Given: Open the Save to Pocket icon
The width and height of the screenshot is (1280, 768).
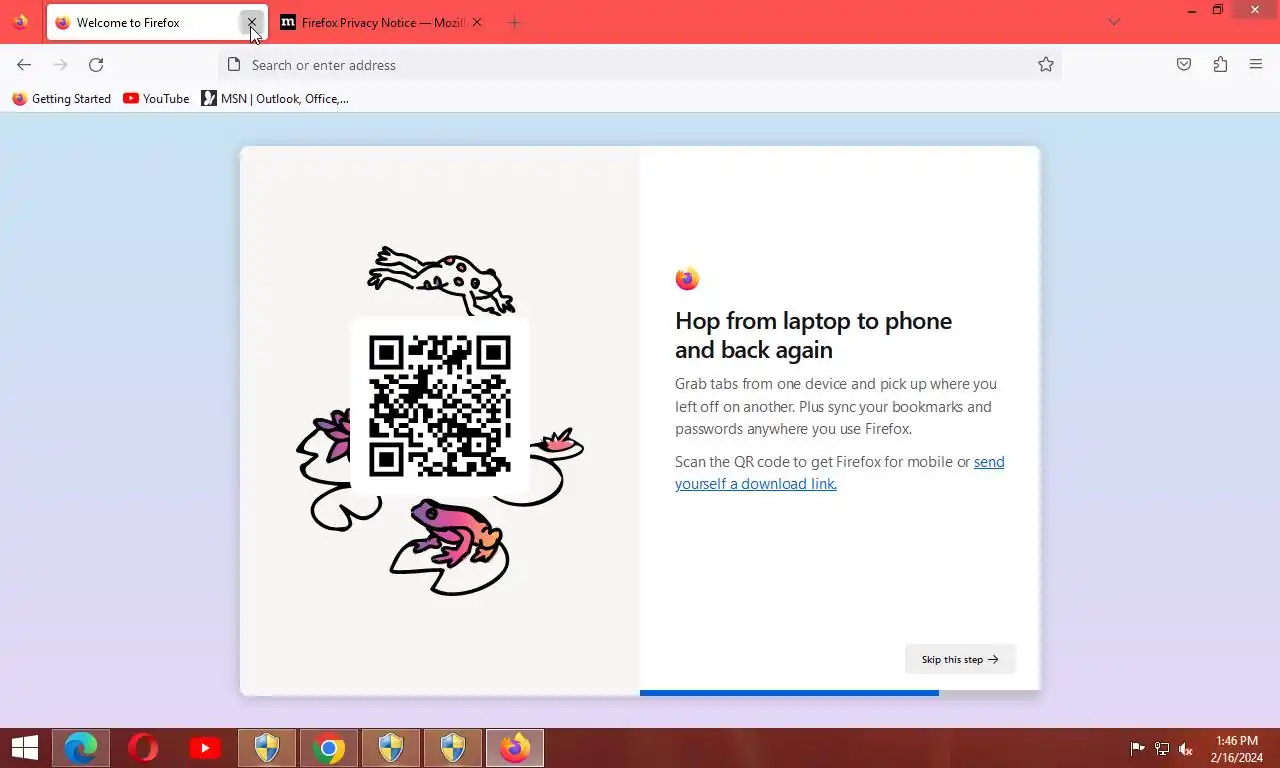Looking at the screenshot, I should click(1184, 65).
